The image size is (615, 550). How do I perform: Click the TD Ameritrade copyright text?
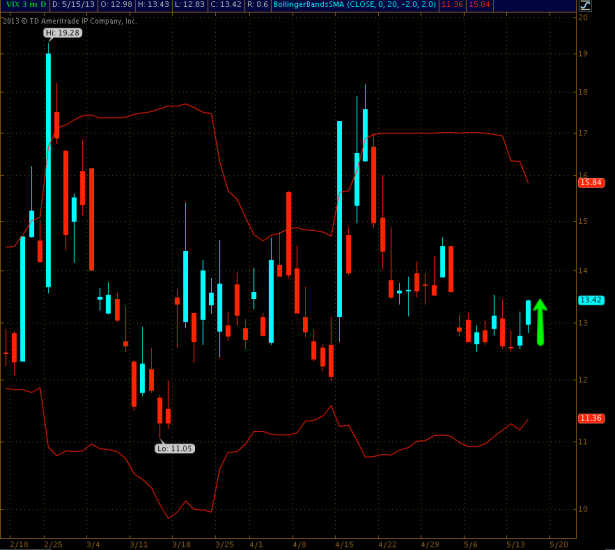coord(68,20)
